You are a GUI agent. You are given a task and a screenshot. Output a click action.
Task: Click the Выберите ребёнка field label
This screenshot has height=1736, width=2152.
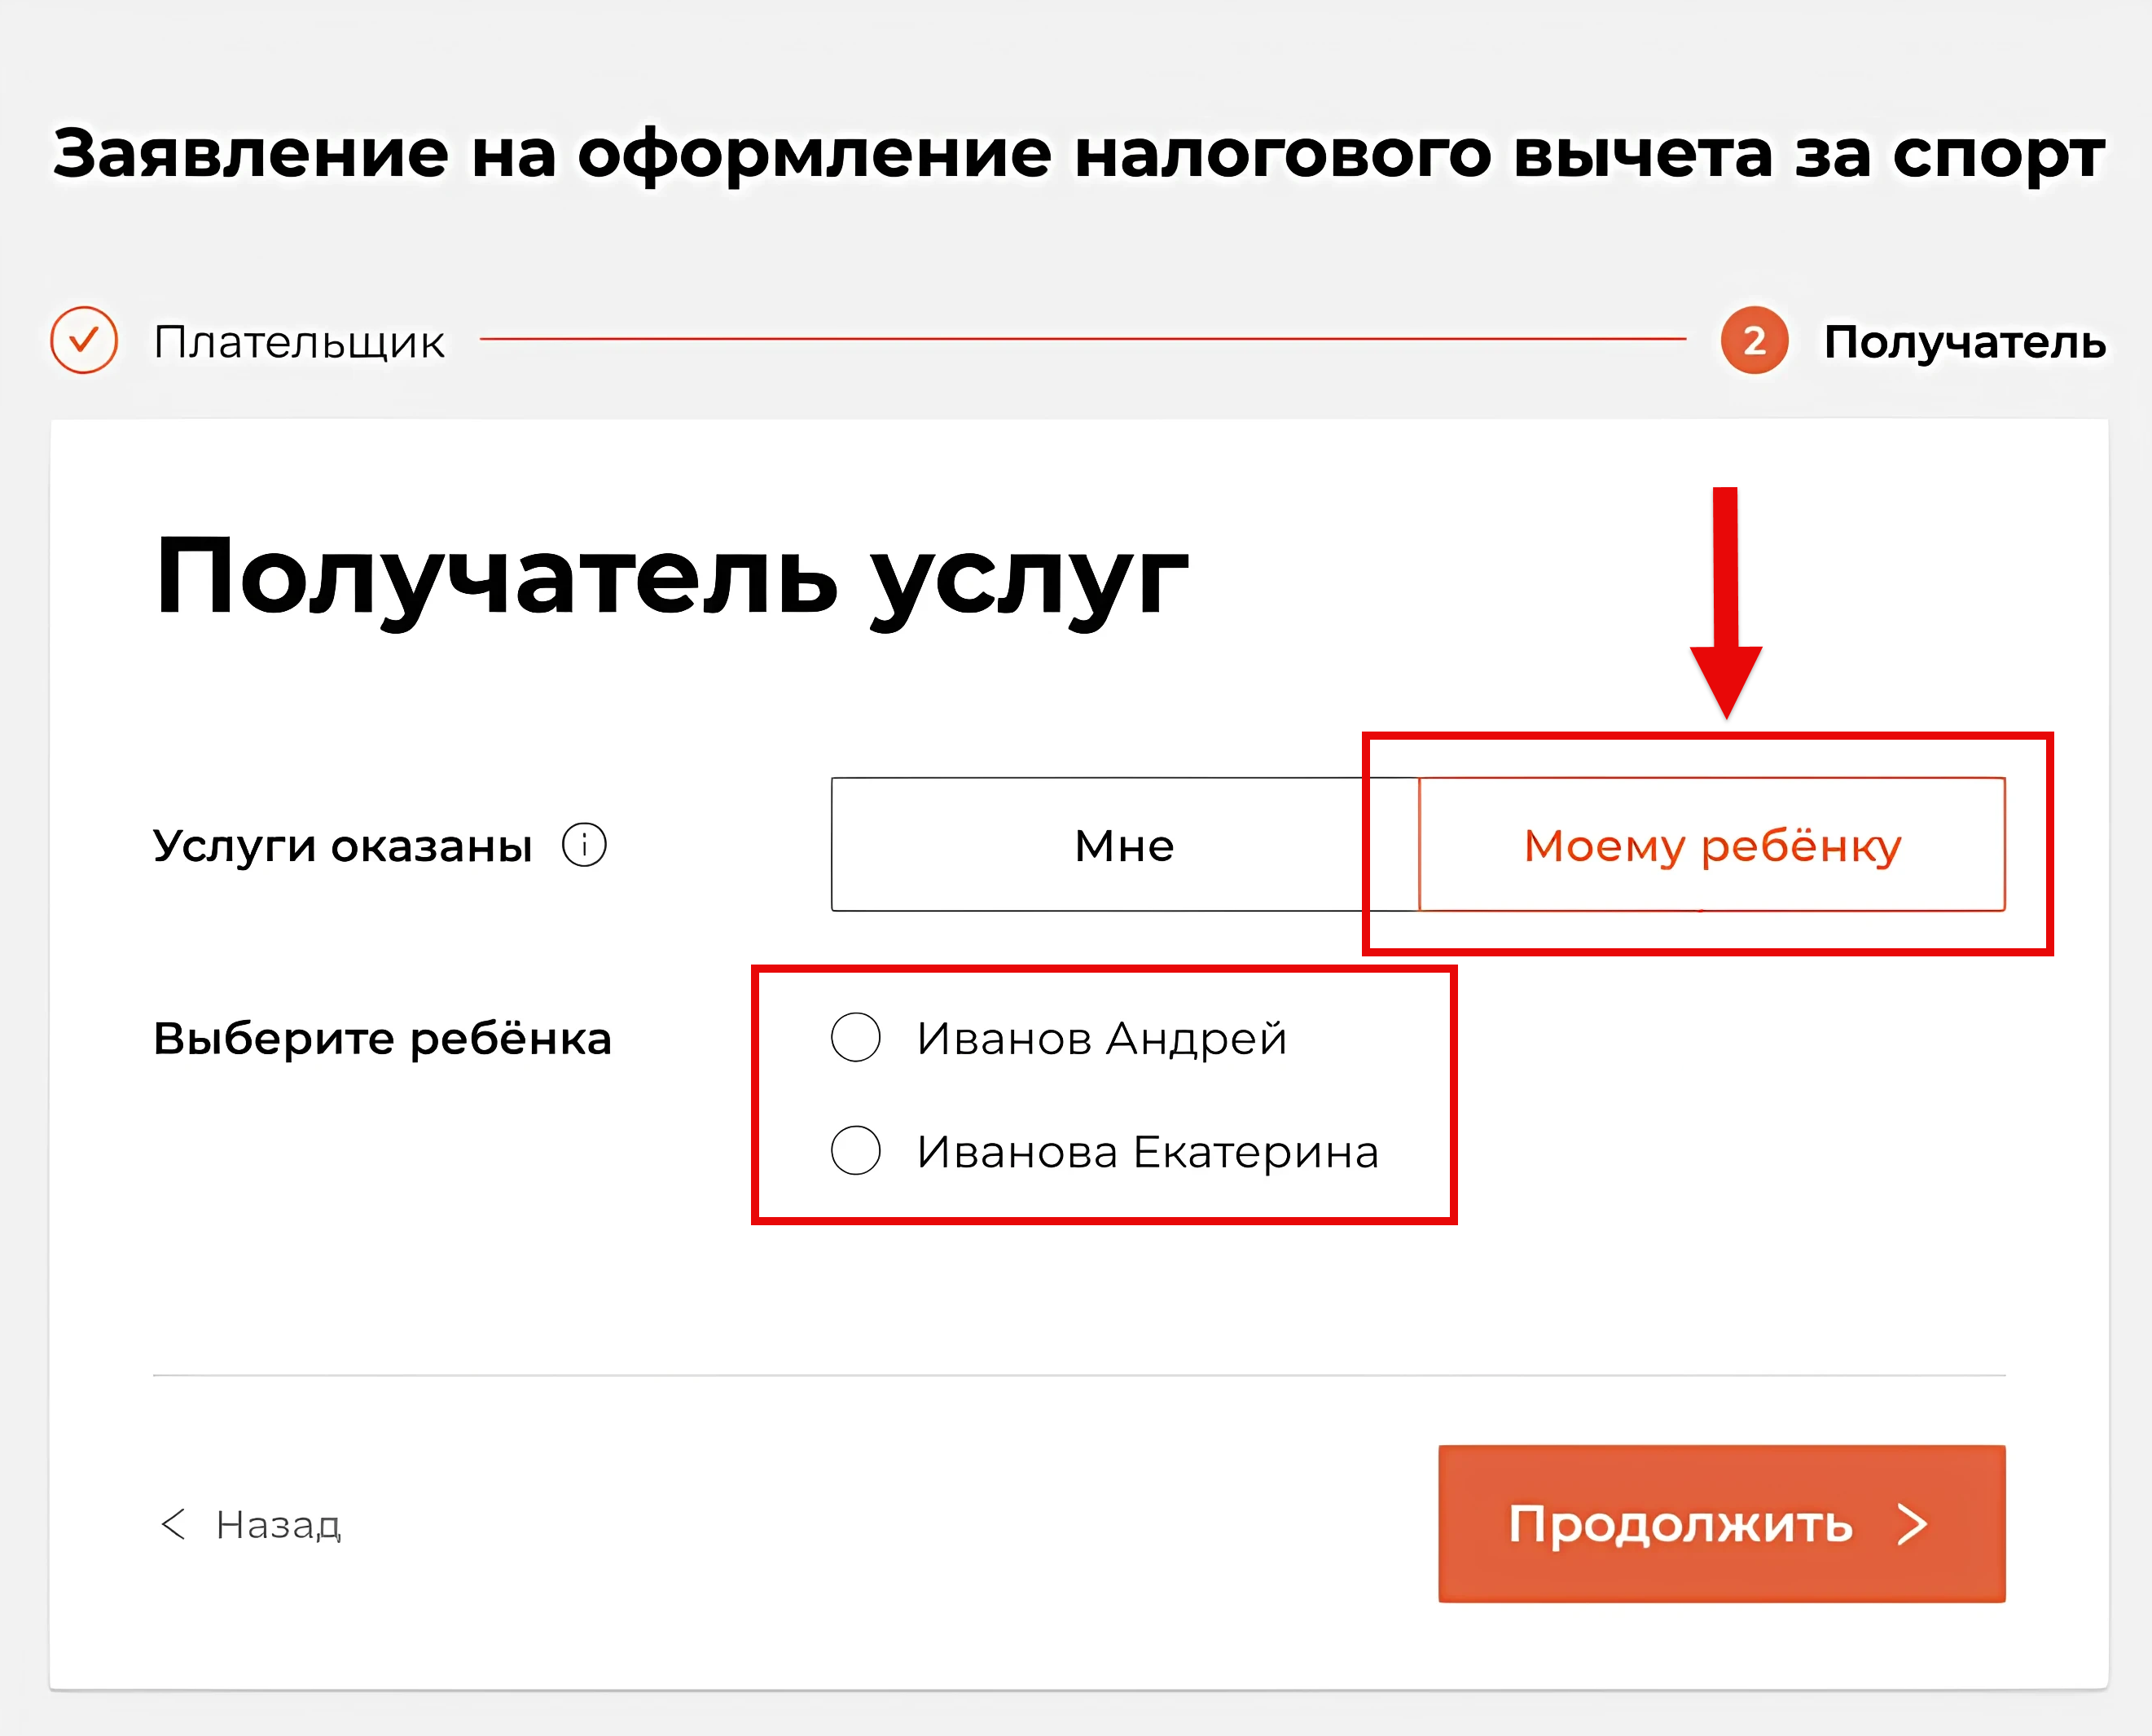[382, 1038]
